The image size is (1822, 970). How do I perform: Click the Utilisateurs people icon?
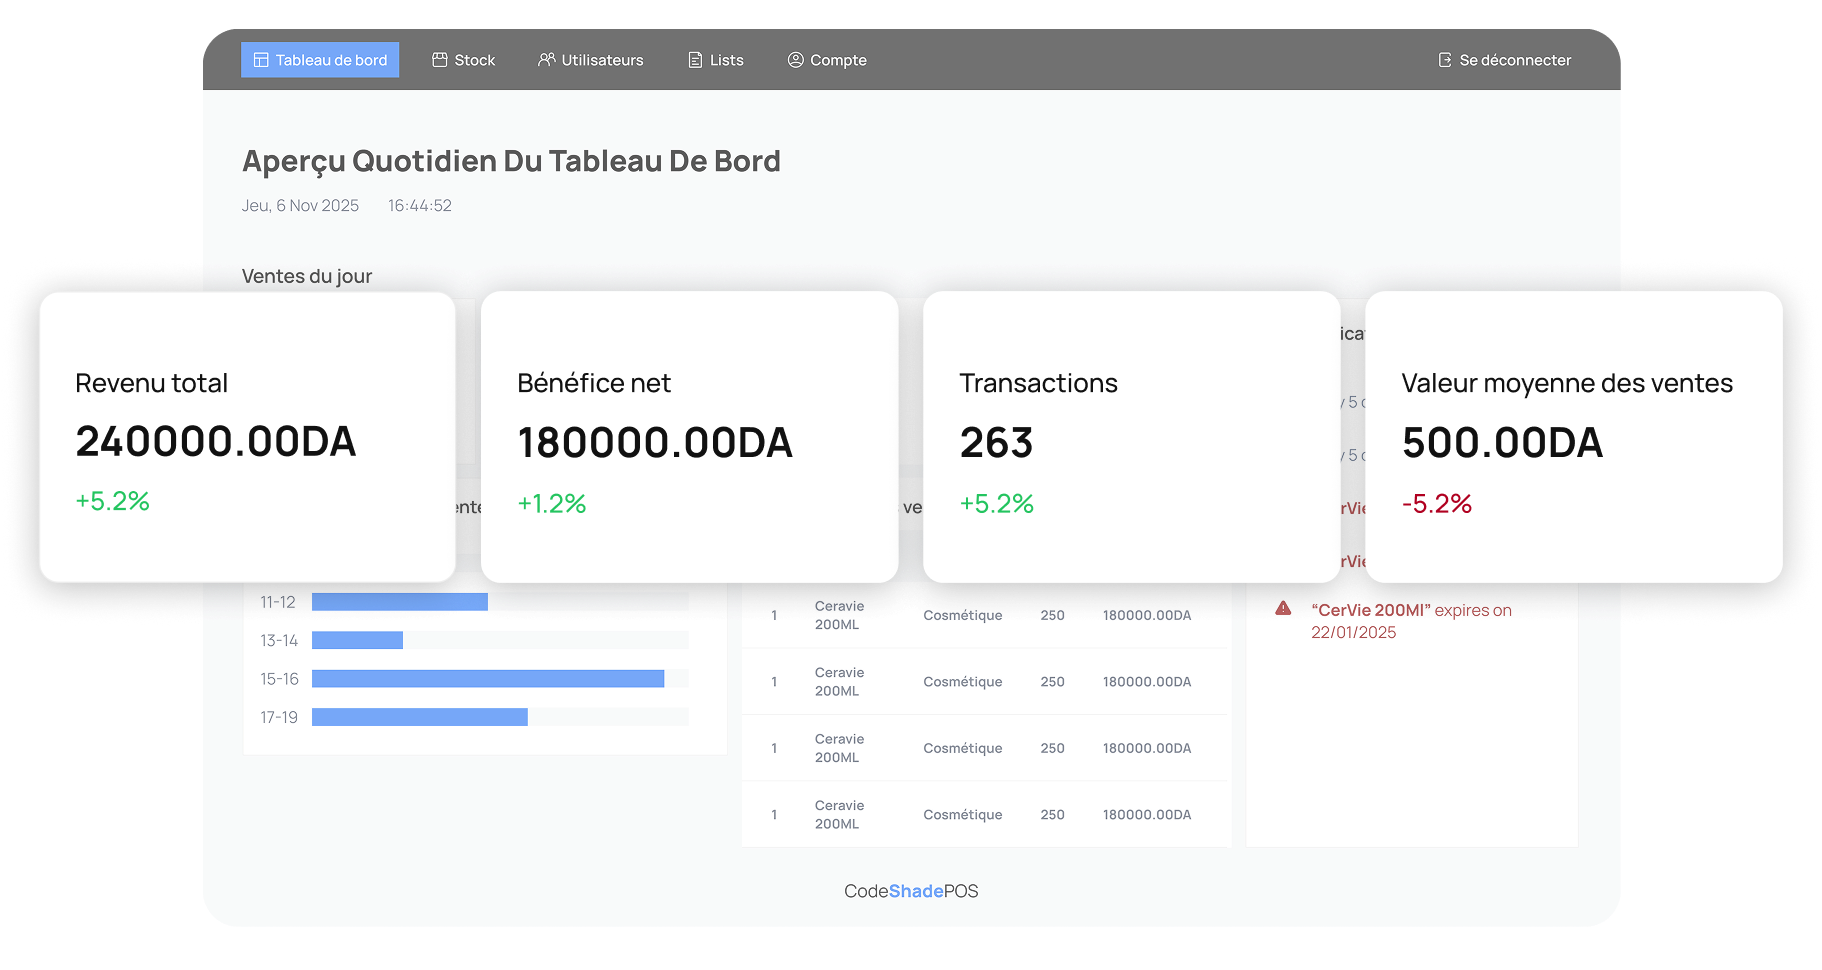coord(546,60)
